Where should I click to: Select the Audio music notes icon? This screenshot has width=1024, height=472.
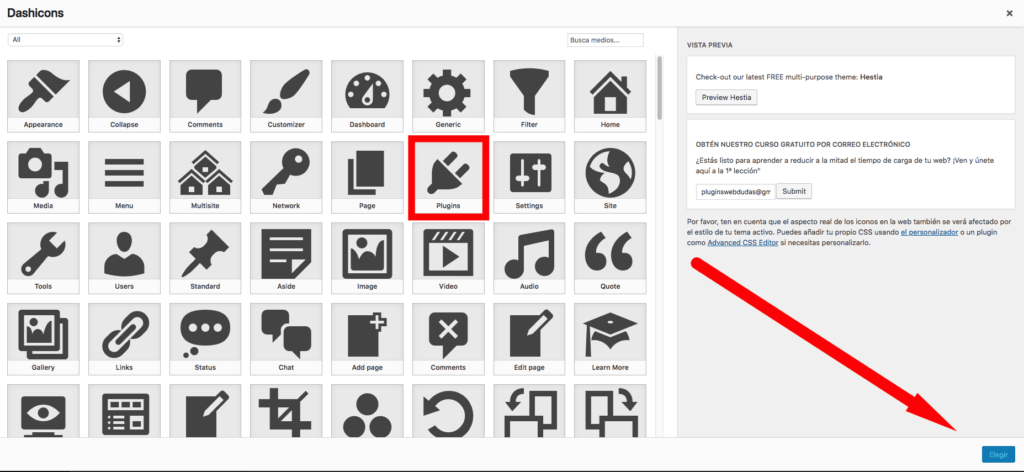point(529,258)
